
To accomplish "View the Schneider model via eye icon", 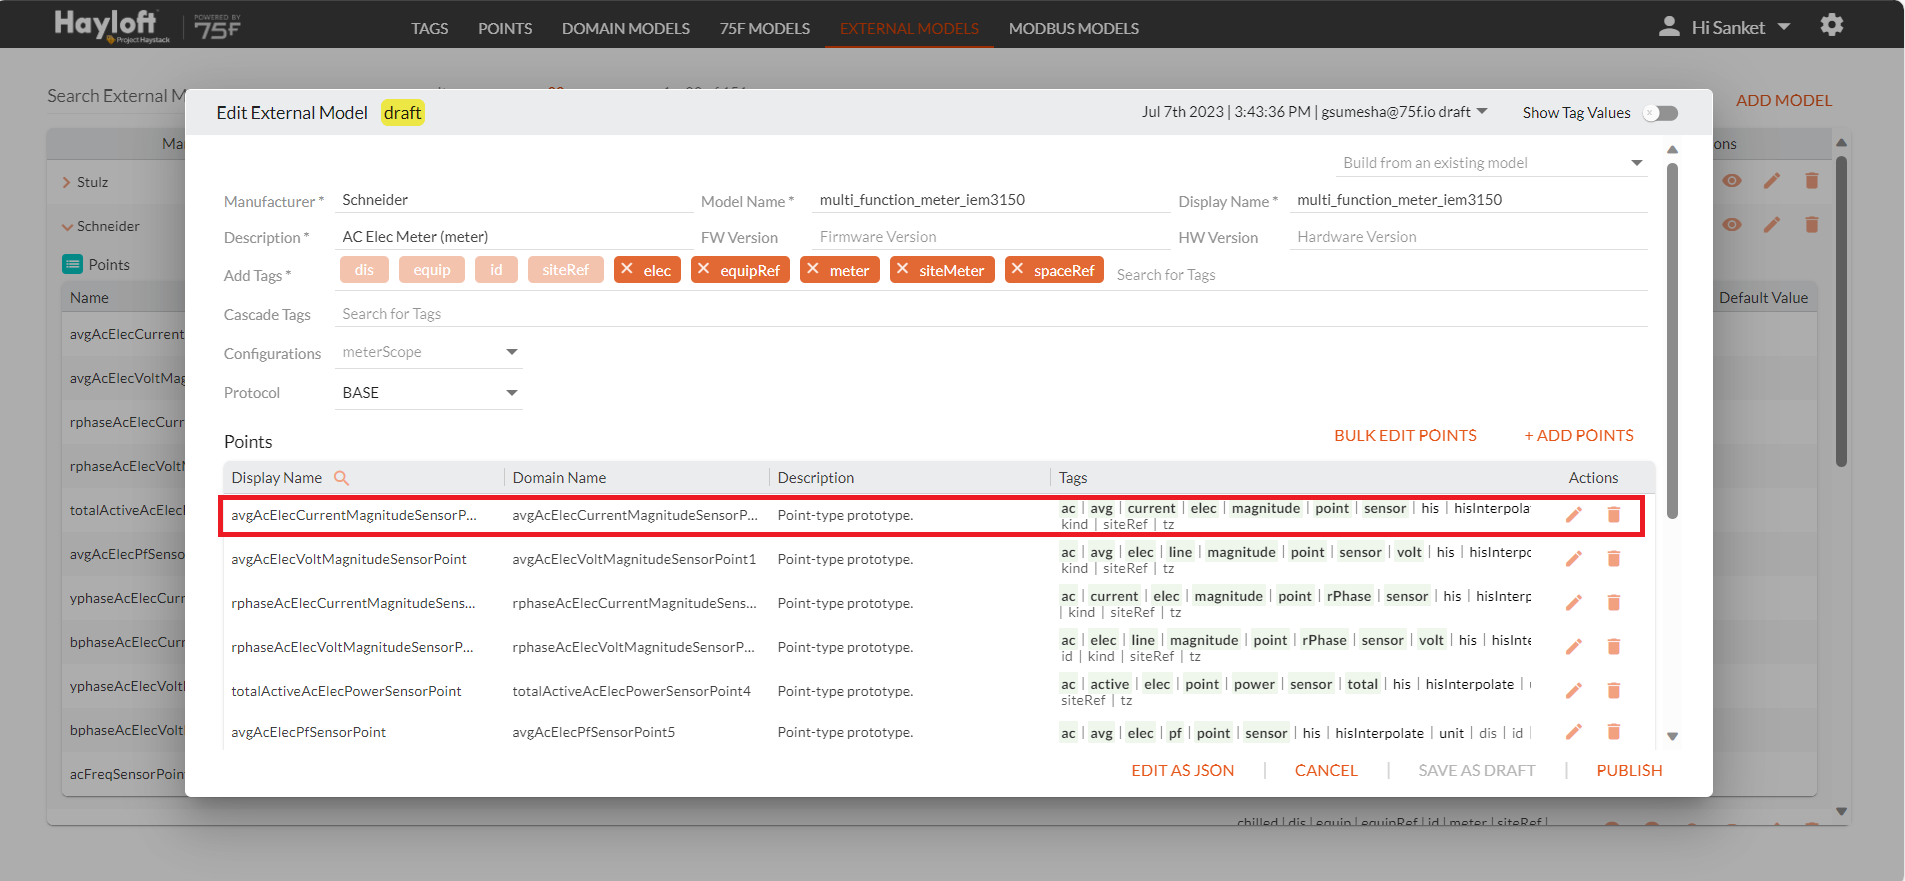I will tap(1732, 225).
